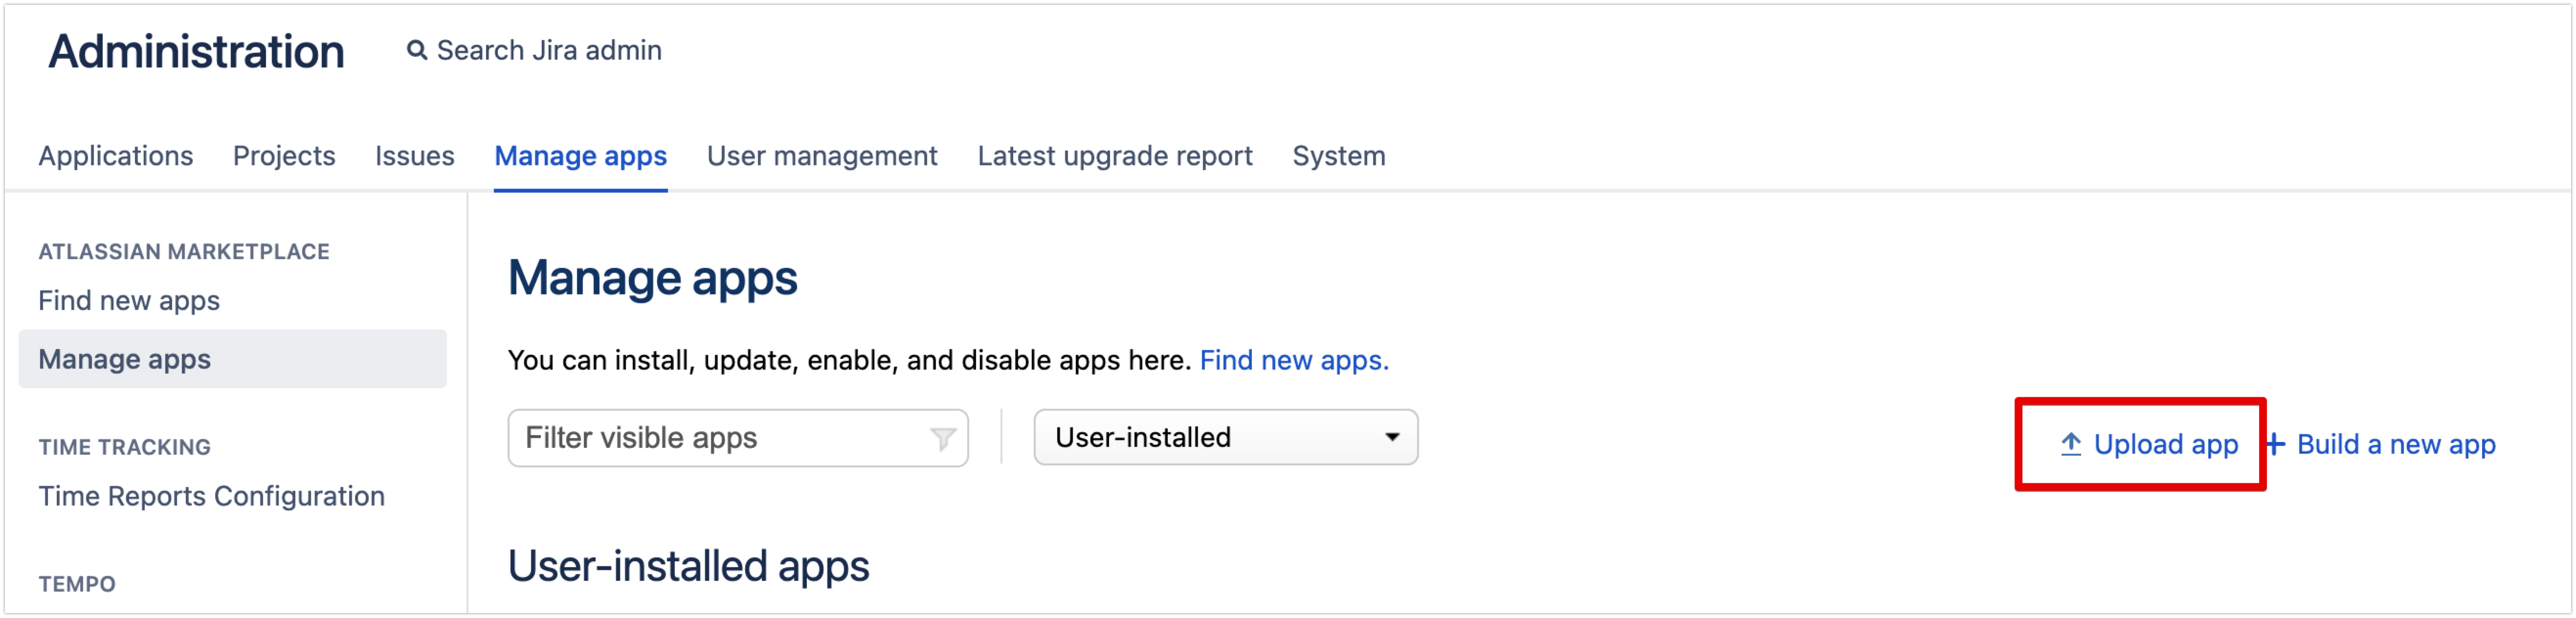
Task: Open User management tab
Action: tap(821, 156)
